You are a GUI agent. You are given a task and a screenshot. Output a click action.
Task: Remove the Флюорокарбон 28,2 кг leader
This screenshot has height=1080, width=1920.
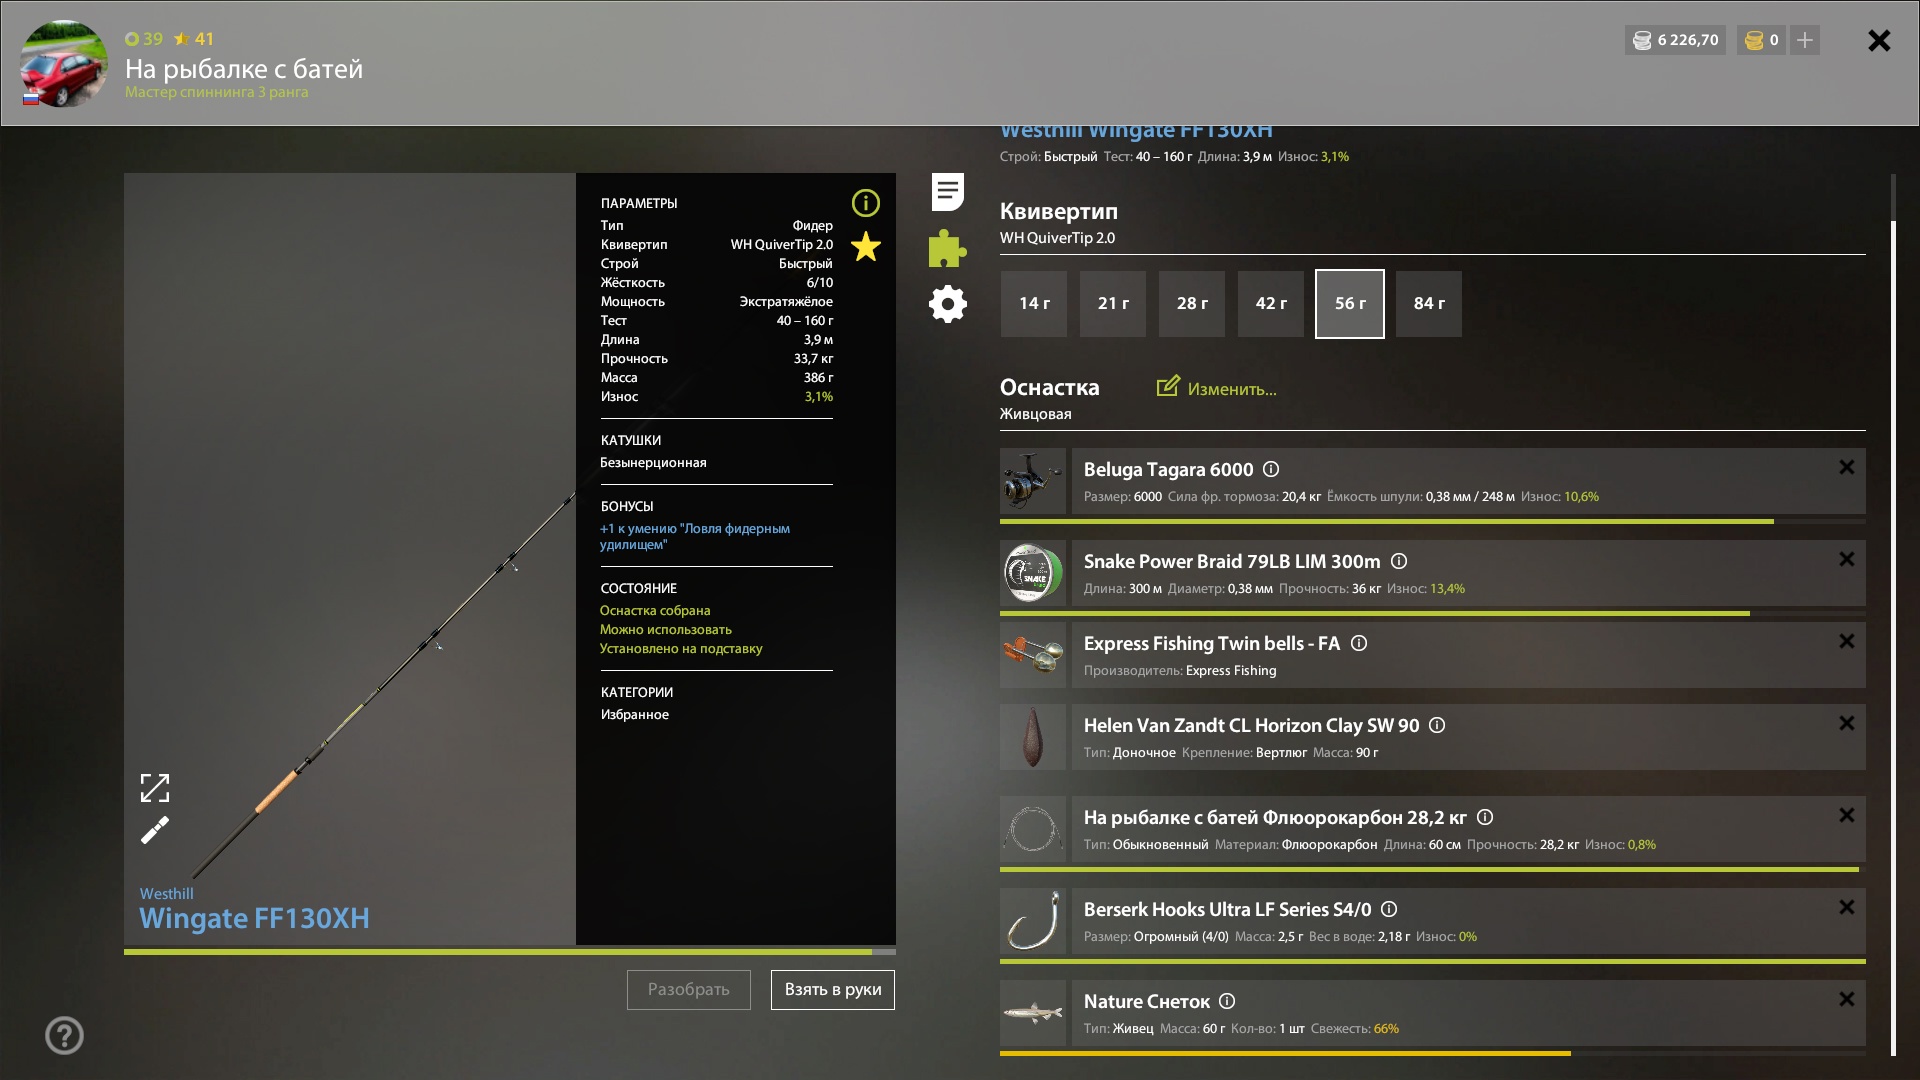(x=1847, y=815)
